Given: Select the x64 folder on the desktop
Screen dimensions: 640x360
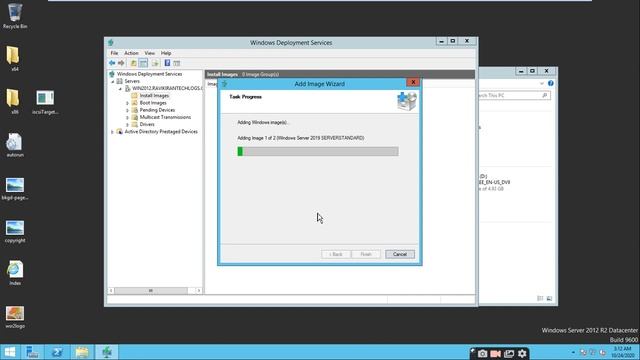Looking at the screenshot, I should 14,58.
